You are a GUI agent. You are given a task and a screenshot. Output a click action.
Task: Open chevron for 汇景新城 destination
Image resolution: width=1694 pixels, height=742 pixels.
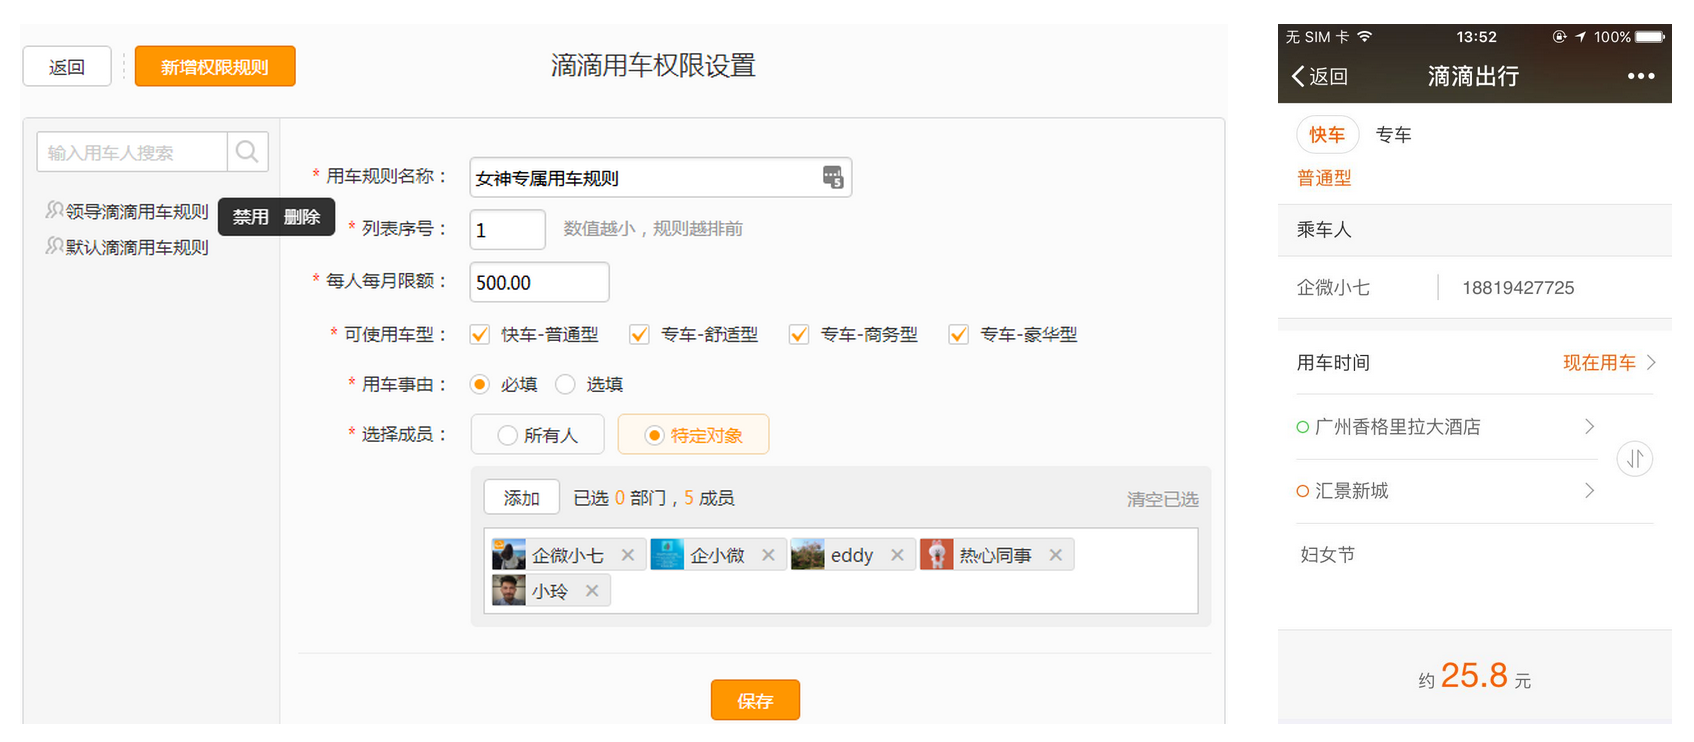(x=1590, y=491)
